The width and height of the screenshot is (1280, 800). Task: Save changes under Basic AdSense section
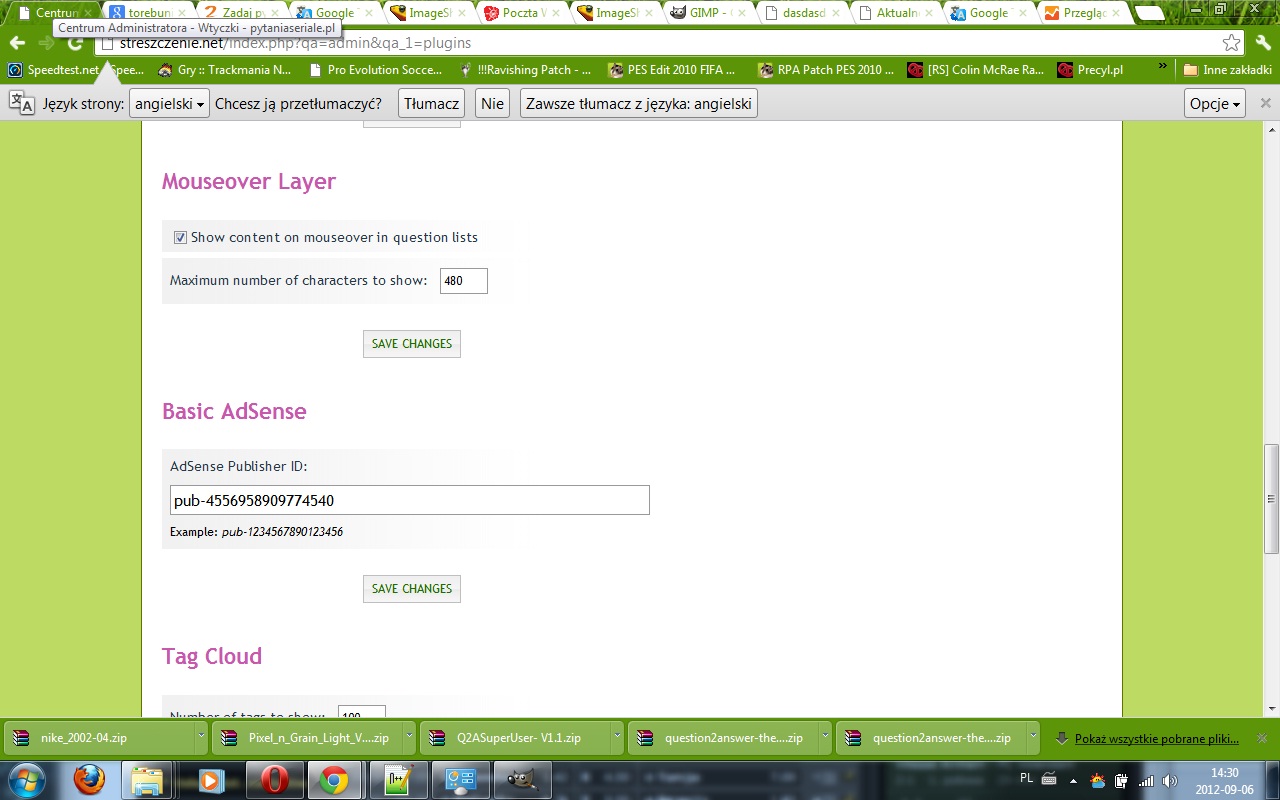pyautogui.click(x=411, y=589)
